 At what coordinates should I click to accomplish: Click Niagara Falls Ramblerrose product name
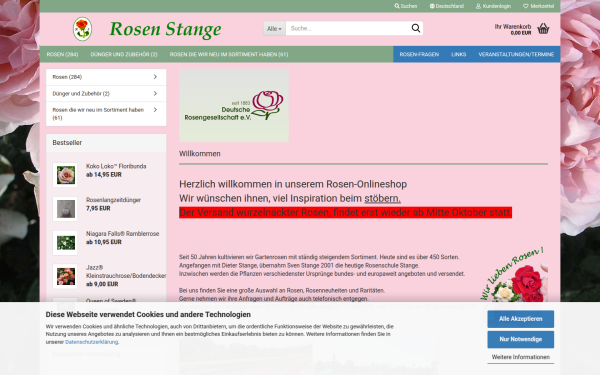click(122, 233)
